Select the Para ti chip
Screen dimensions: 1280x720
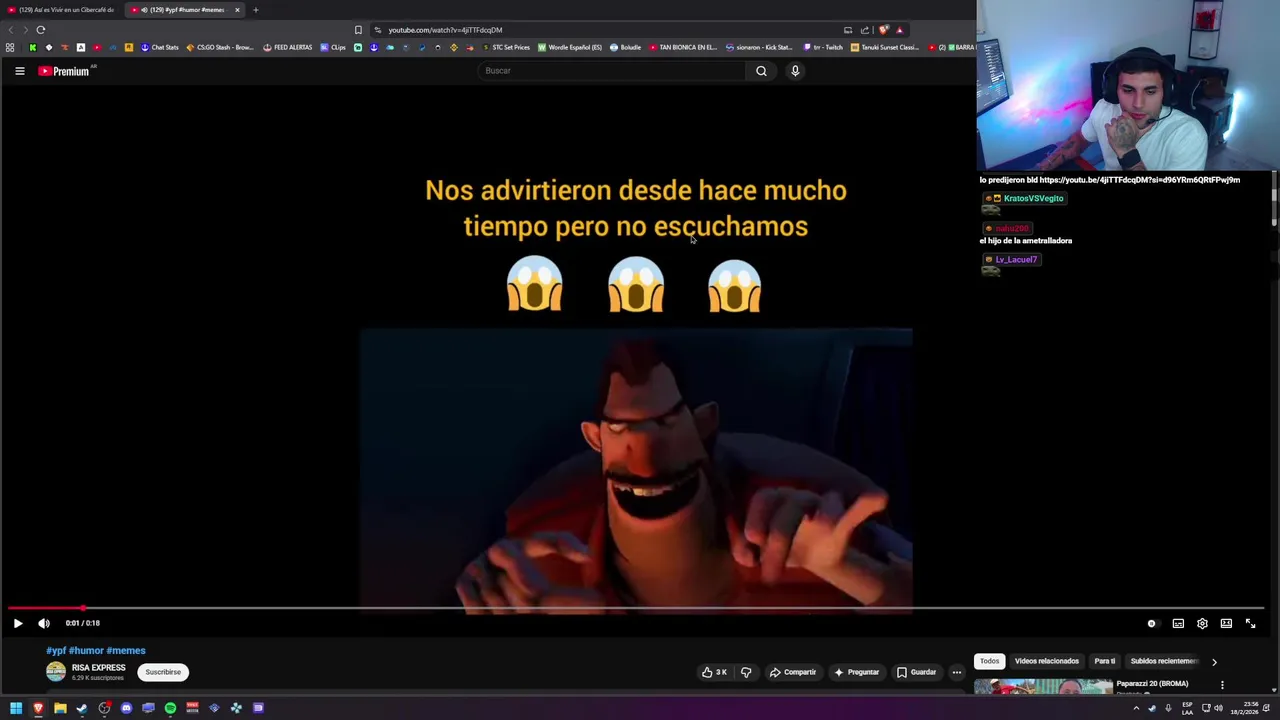point(1104,661)
